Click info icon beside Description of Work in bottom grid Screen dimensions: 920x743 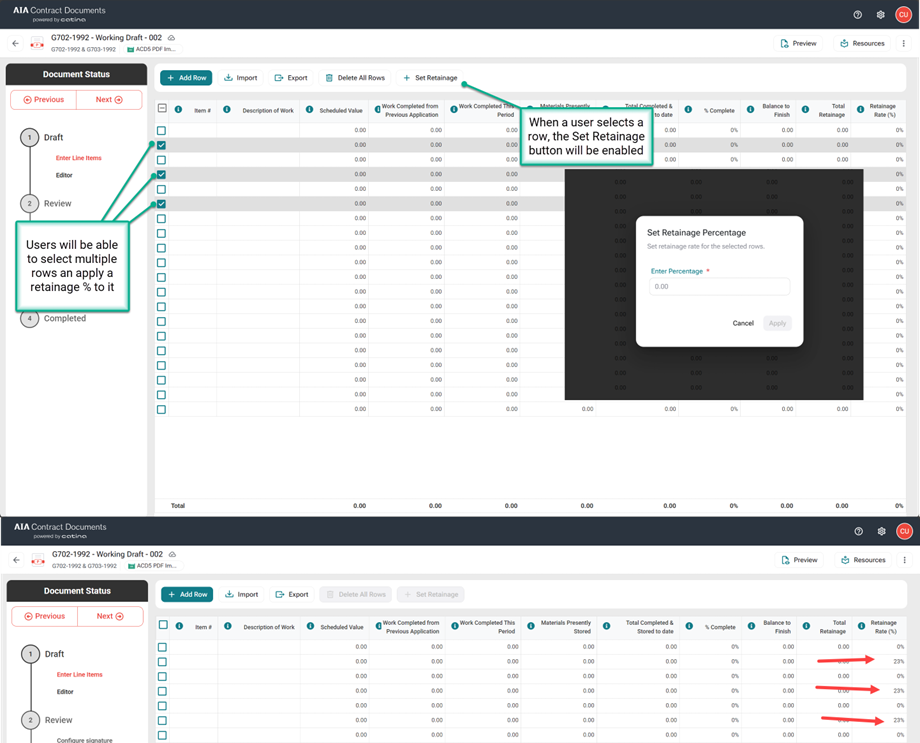tap(228, 627)
